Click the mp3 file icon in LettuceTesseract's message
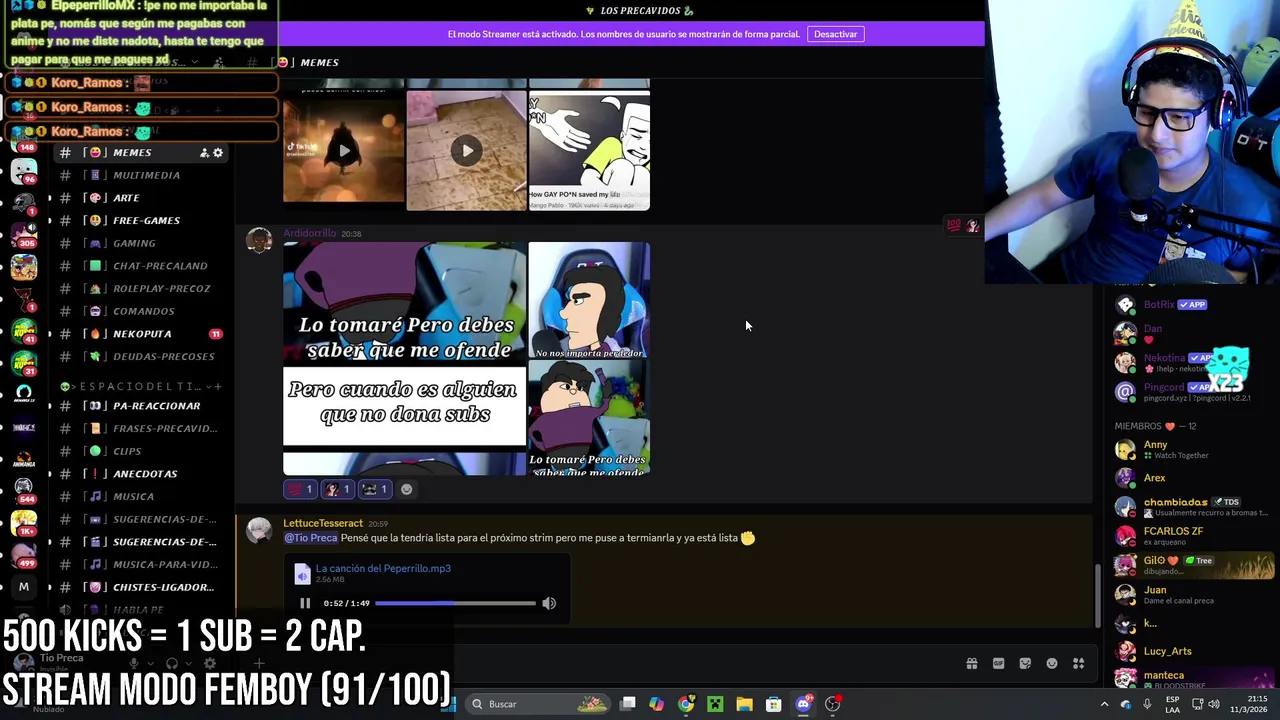 tap(302, 574)
